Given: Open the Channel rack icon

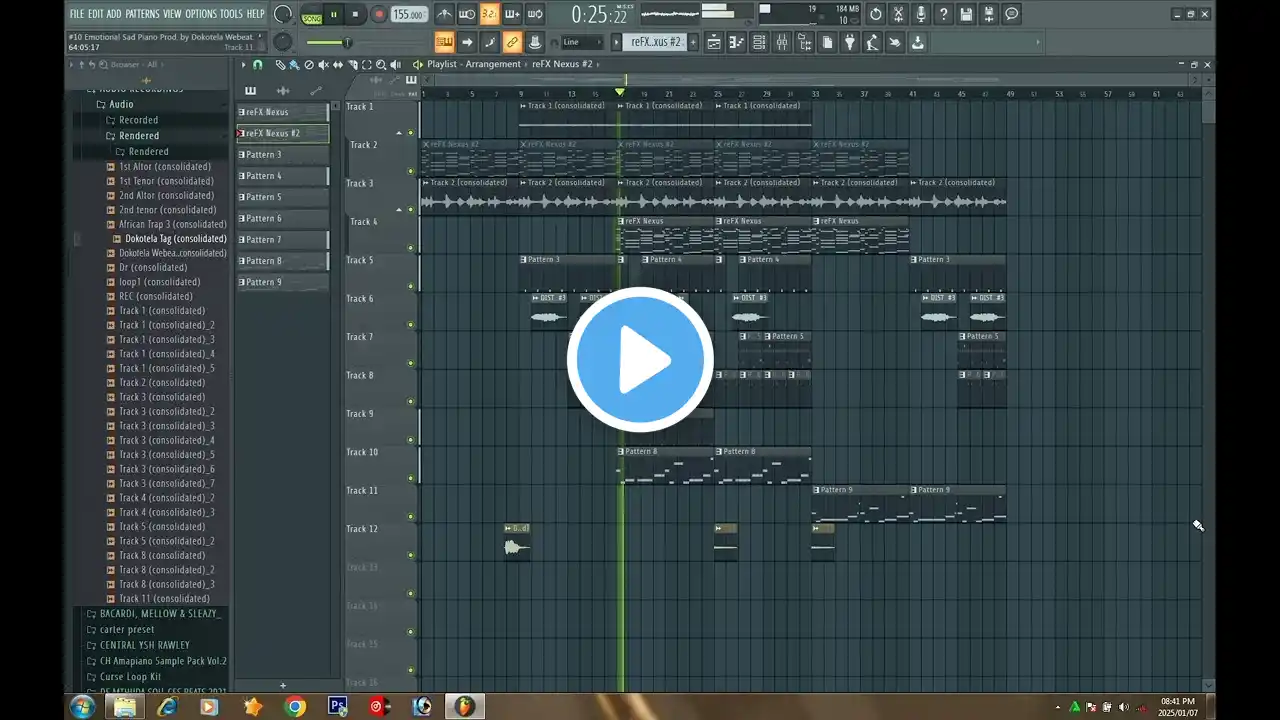Looking at the screenshot, I should click(759, 42).
